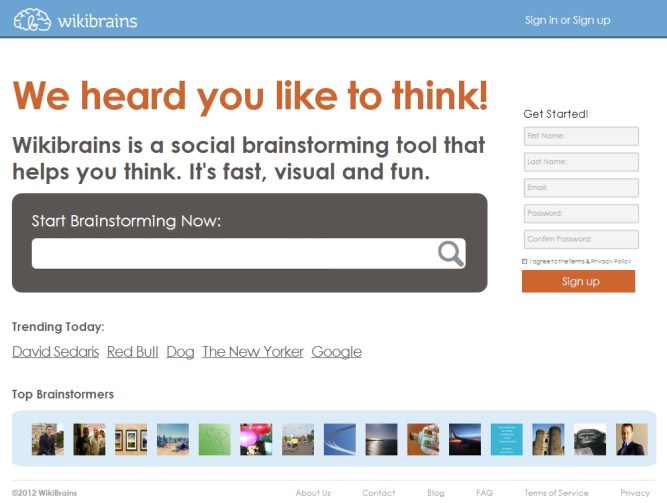Viewport: 667px width, 503px height.
Task: Check the agree to Terms & Privacy checkbox
Action: 525,261
